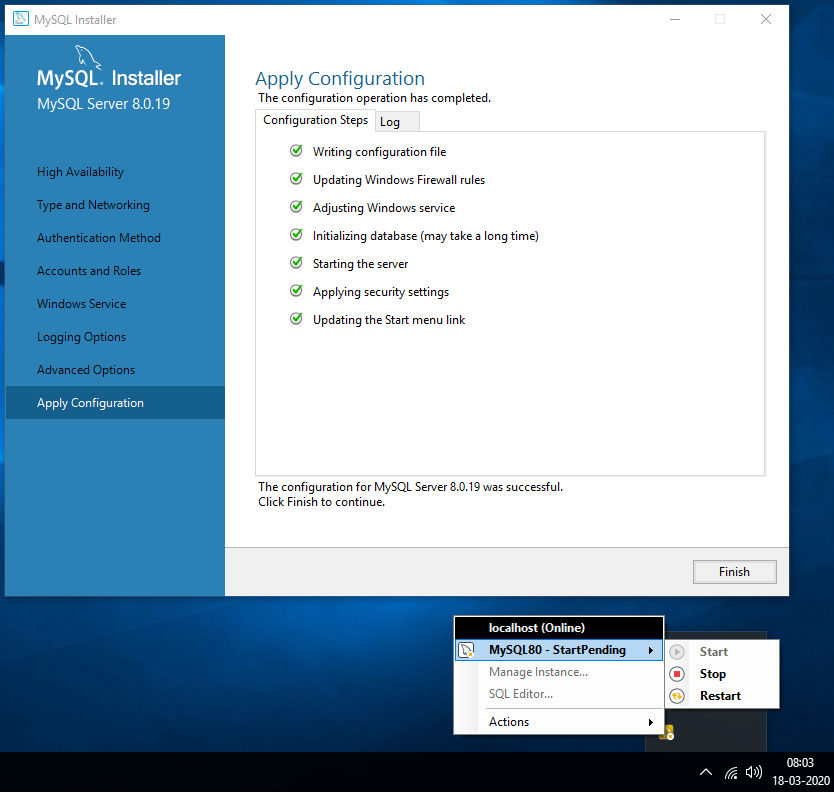Click 'The configuration operation has completed.' text
The width and height of the screenshot is (834, 793).
point(374,98)
